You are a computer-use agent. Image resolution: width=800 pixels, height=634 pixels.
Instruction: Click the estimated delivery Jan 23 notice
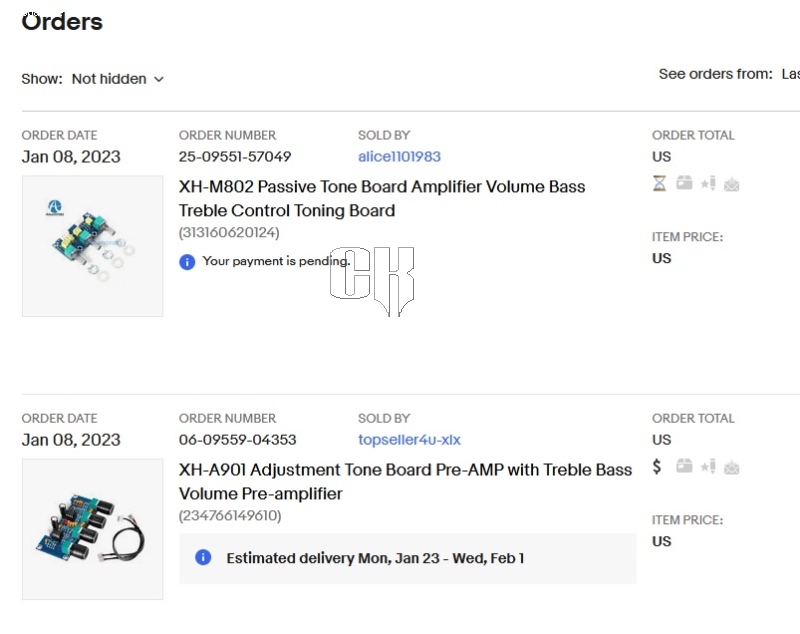[x=408, y=559]
